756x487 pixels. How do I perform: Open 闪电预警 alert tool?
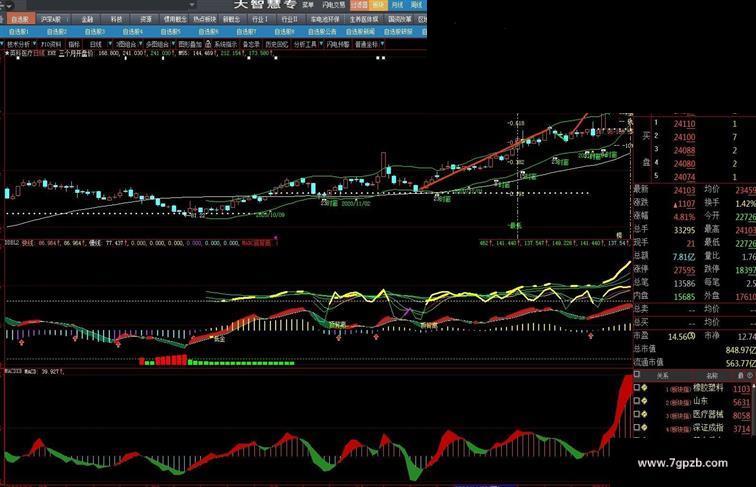[x=338, y=44]
